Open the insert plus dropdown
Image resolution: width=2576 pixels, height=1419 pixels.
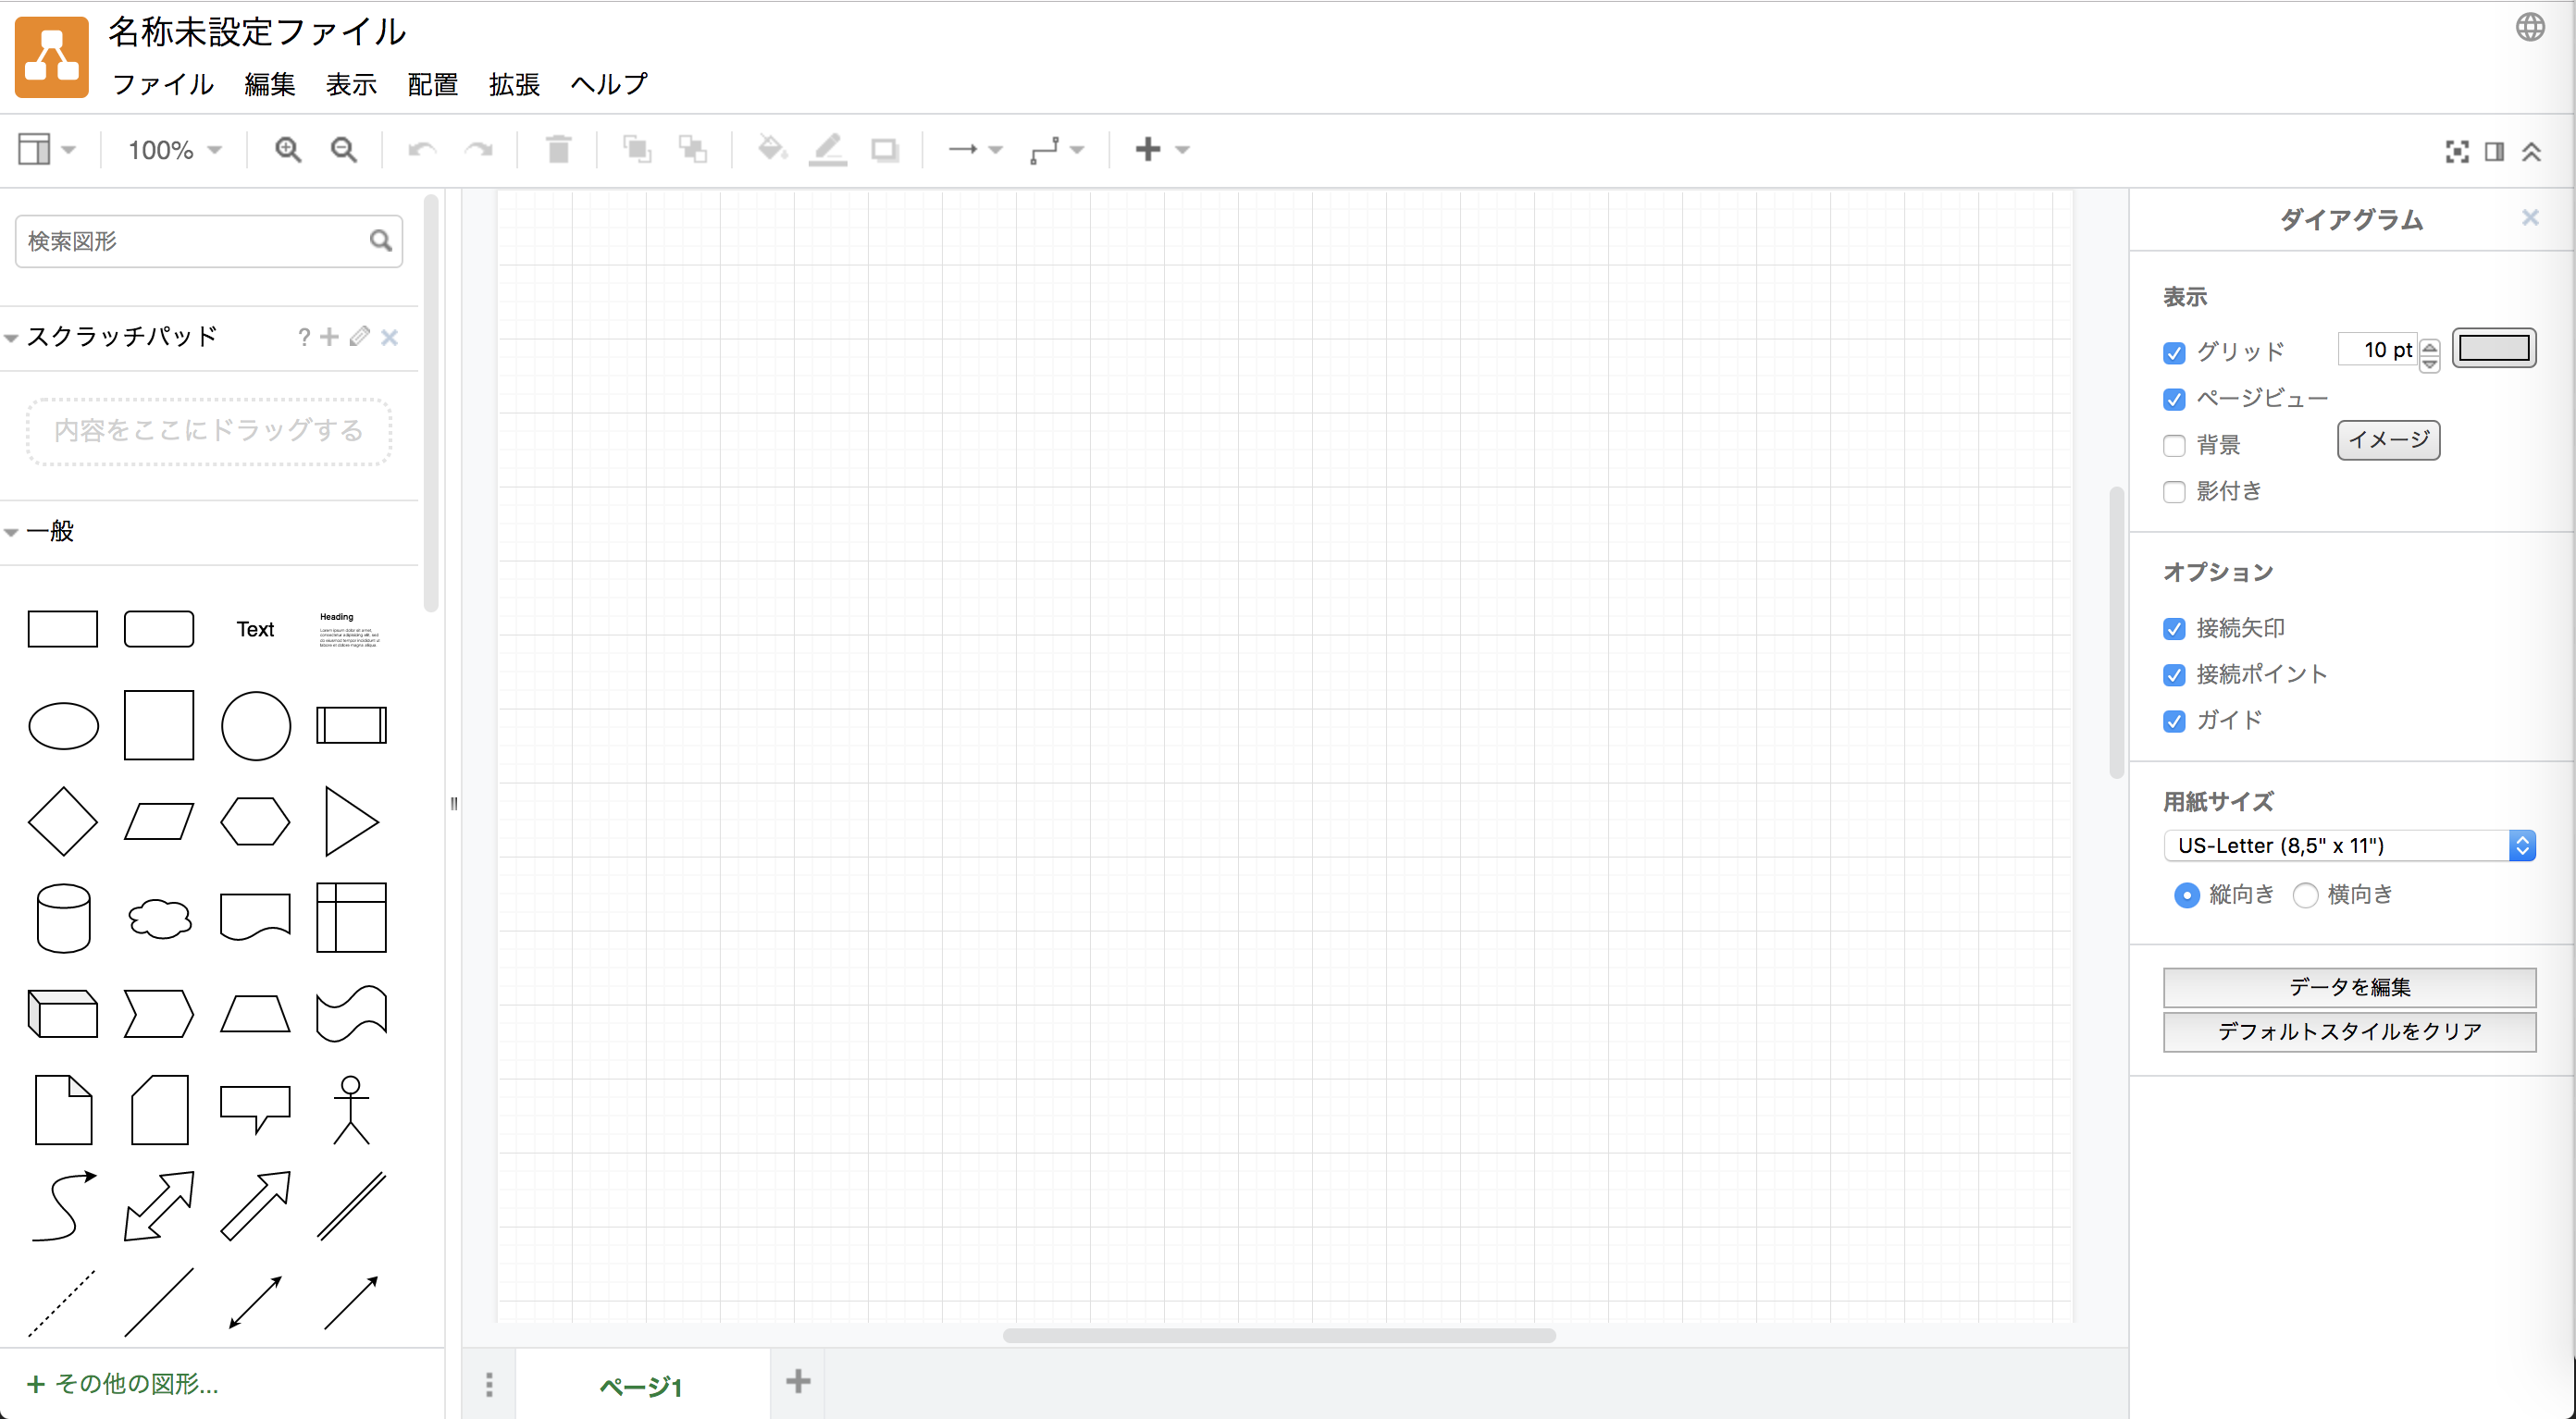pos(1162,150)
